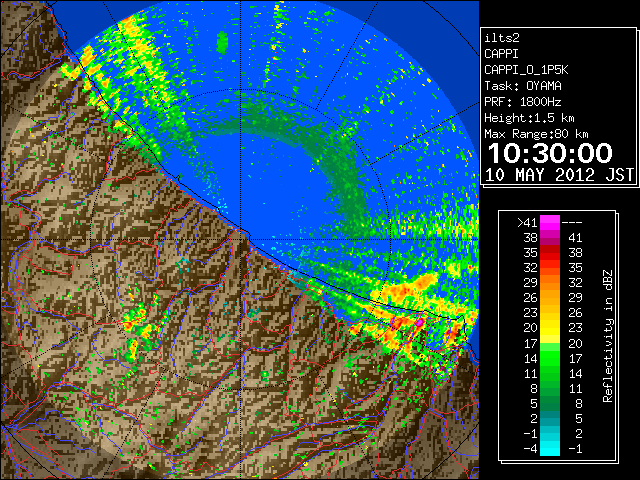Select the 'PRF: 1800Hz' text
Screen dimensions: 640x480
523,102
